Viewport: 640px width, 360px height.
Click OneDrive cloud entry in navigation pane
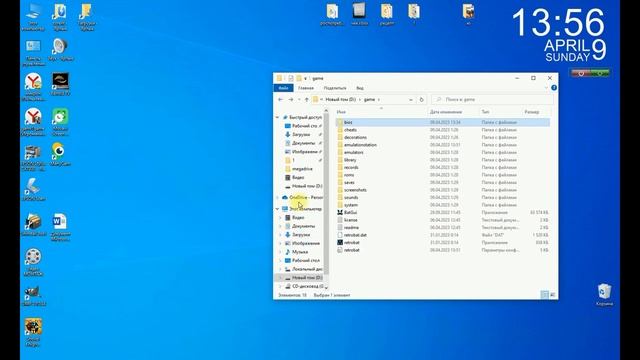coord(303,198)
